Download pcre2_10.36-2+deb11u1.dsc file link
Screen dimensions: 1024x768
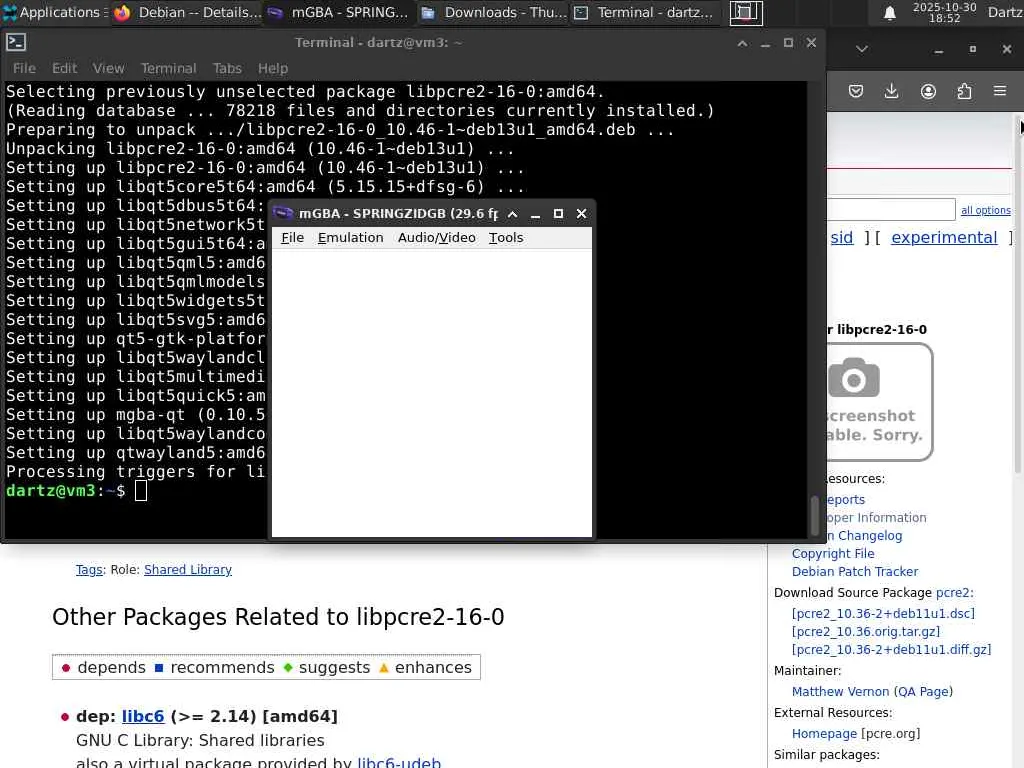tap(883, 614)
